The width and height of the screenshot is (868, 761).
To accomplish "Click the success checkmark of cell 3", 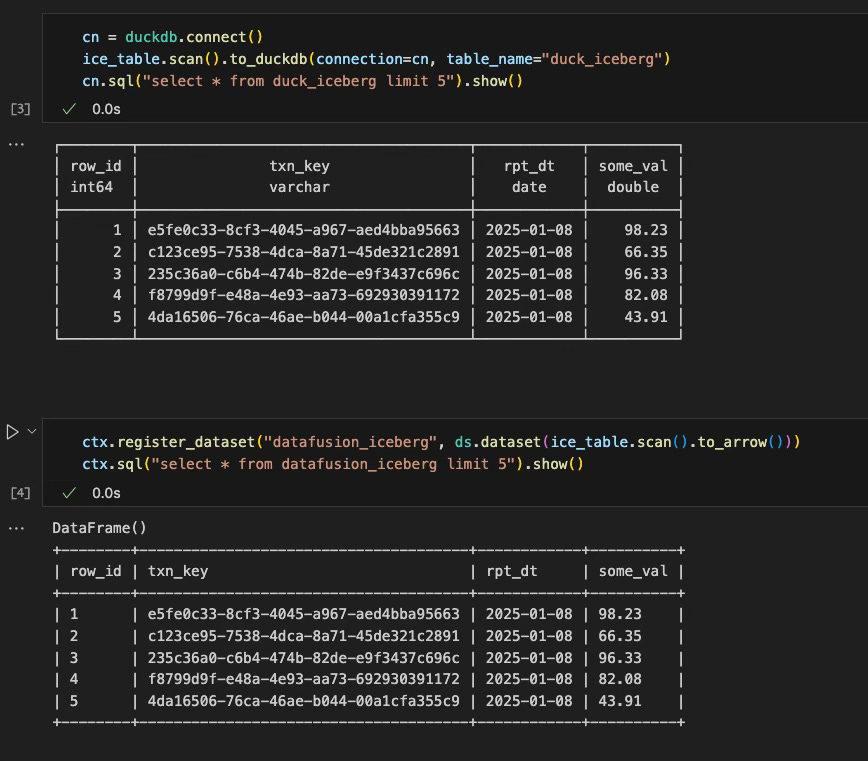I will (x=69, y=109).
